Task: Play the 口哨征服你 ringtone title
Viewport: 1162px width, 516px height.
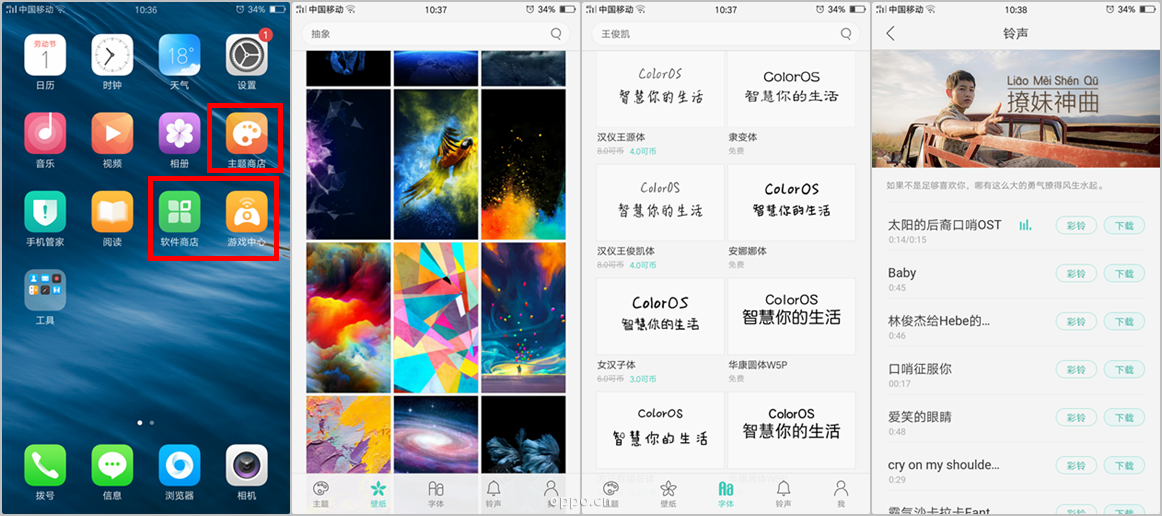Action: tap(920, 368)
